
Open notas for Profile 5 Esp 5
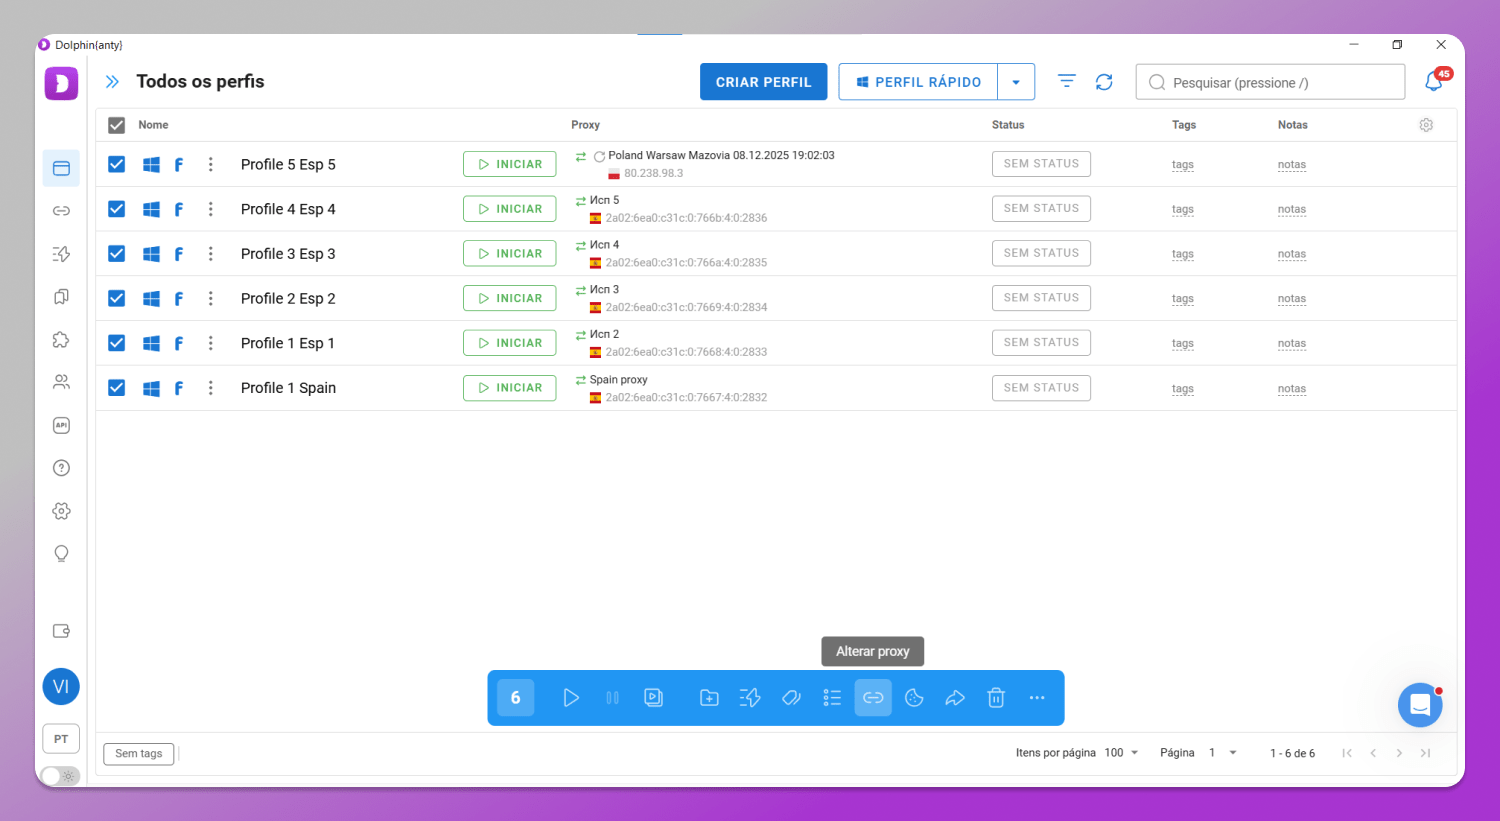click(x=1291, y=164)
